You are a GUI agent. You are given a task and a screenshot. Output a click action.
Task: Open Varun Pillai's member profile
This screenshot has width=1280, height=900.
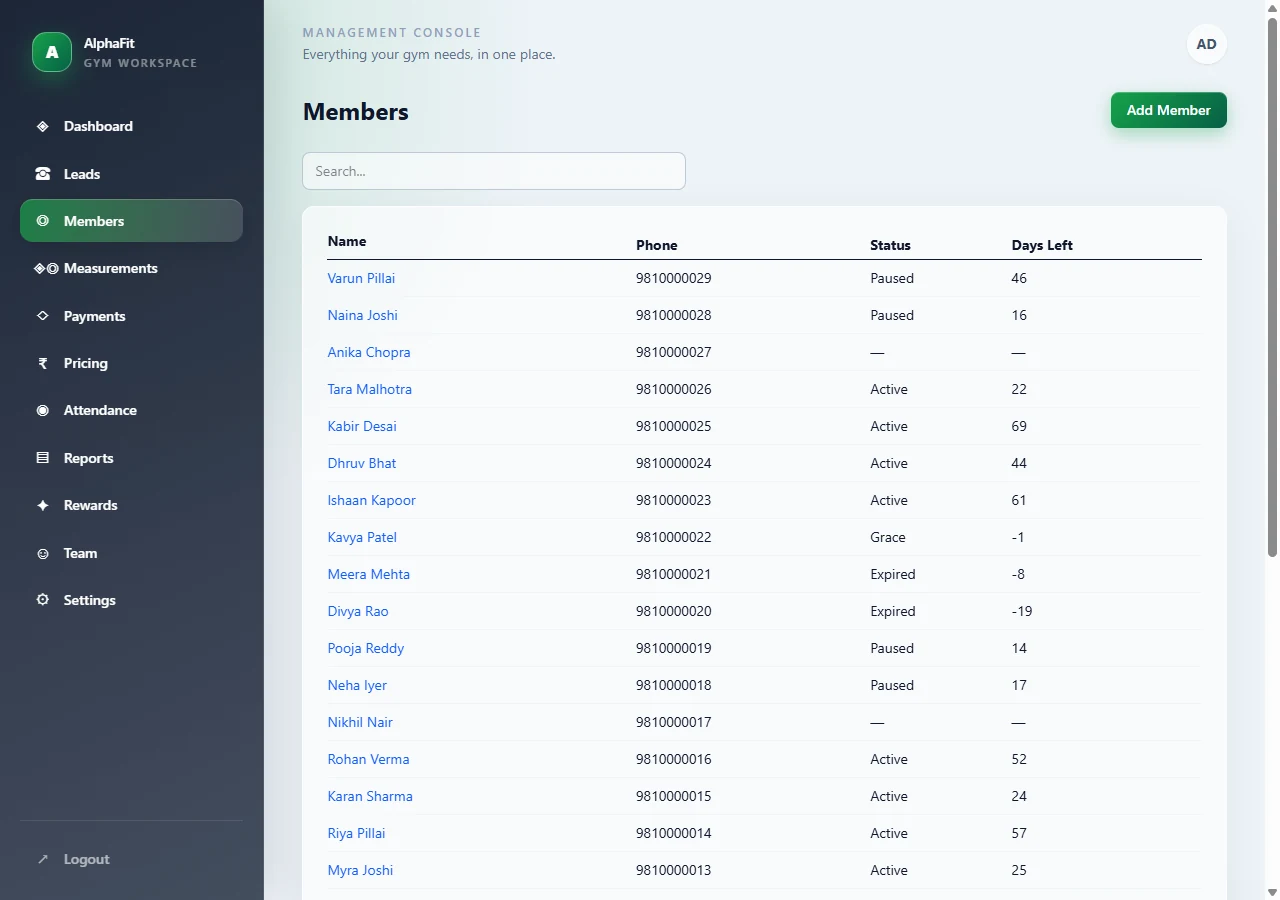point(361,278)
